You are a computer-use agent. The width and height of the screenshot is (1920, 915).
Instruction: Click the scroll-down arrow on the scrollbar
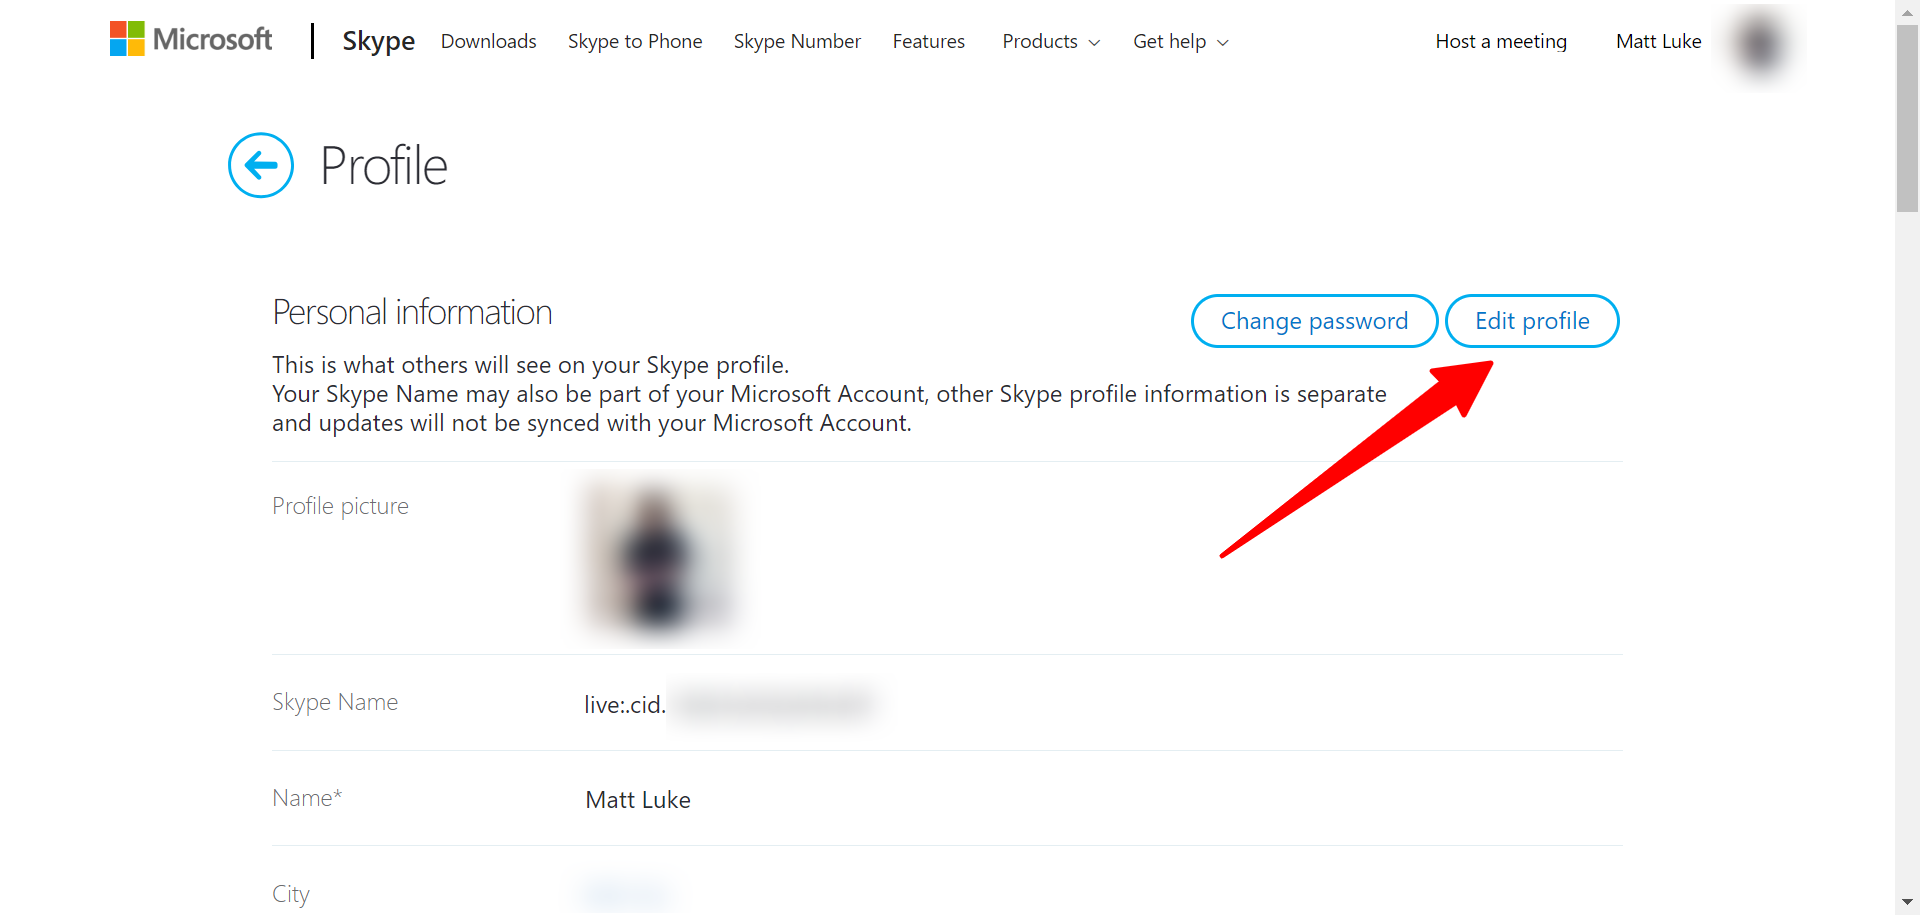pos(1906,903)
